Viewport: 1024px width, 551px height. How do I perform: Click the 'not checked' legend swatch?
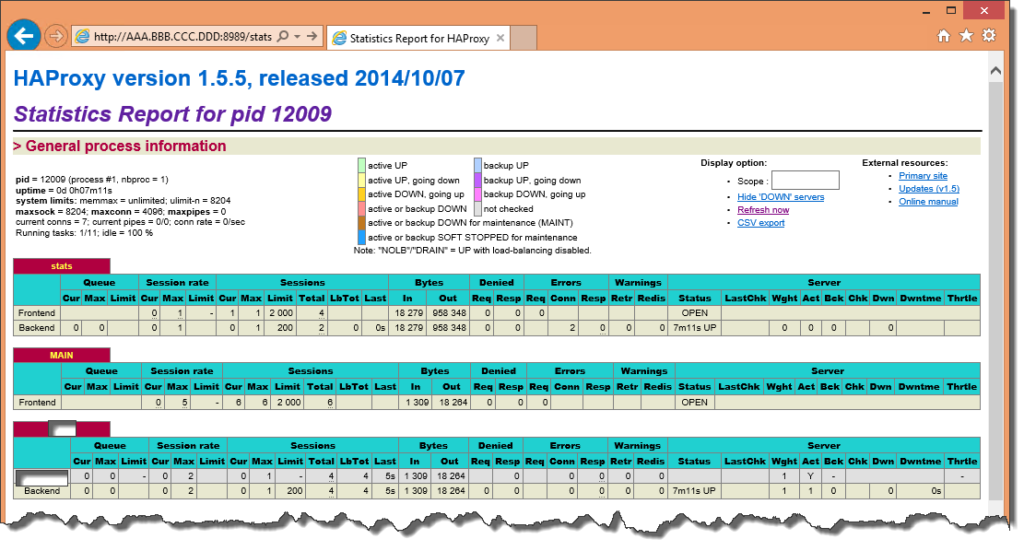(477, 208)
